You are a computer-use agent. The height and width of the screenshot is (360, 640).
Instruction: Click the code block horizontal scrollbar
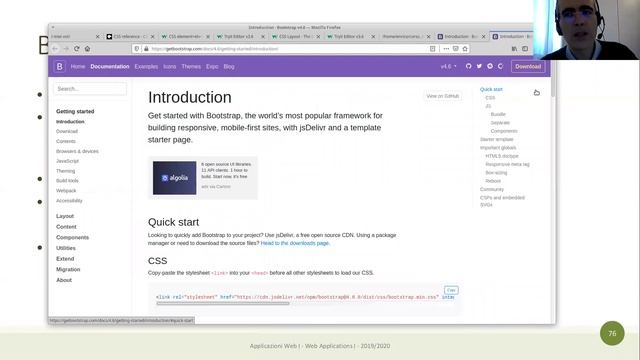pyautogui.click(x=223, y=303)
